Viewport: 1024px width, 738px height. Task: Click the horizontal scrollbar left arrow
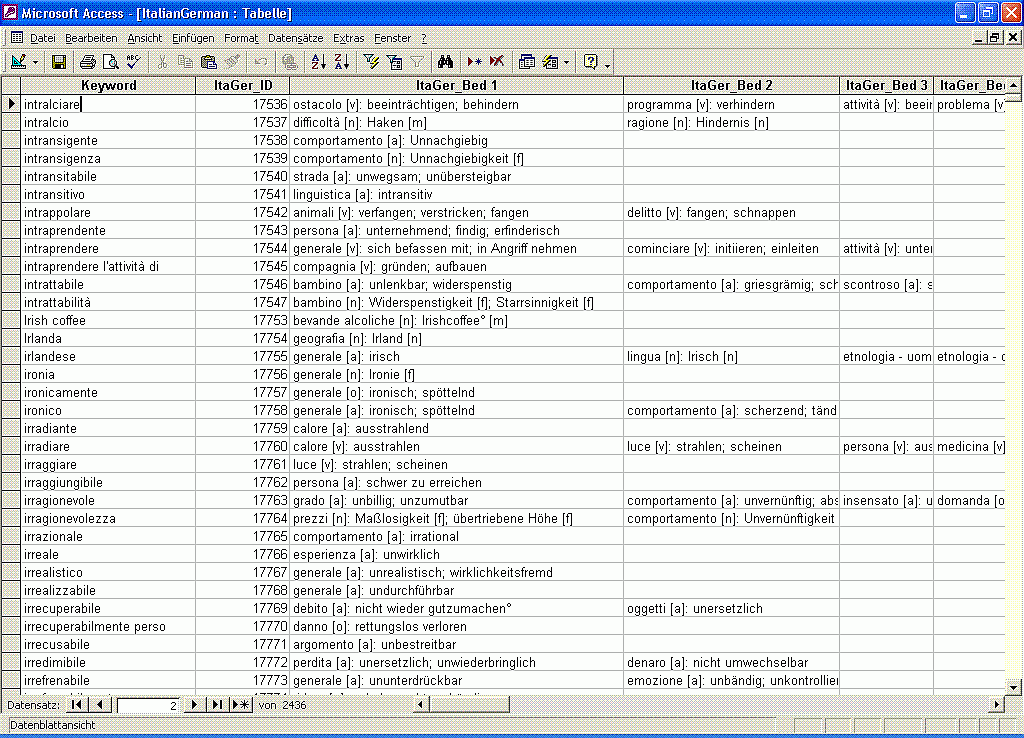pyautogui.click(x=421, y=705)
